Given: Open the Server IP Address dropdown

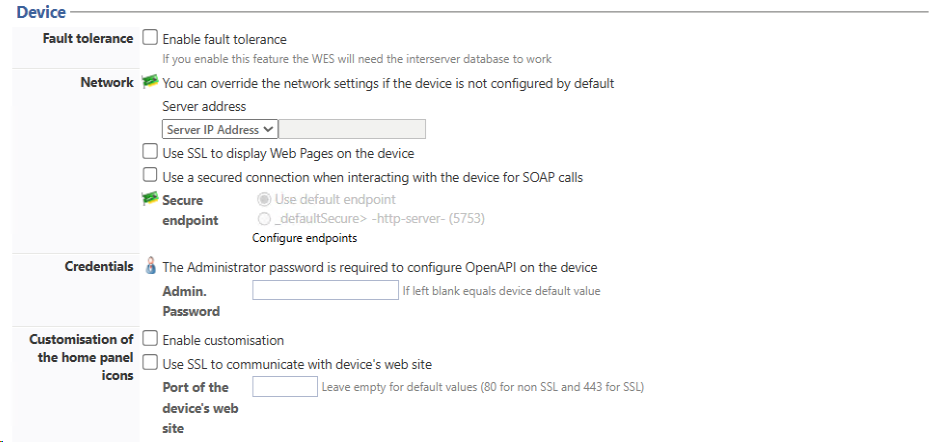Looking at the screenshot, I should point(220,130).
